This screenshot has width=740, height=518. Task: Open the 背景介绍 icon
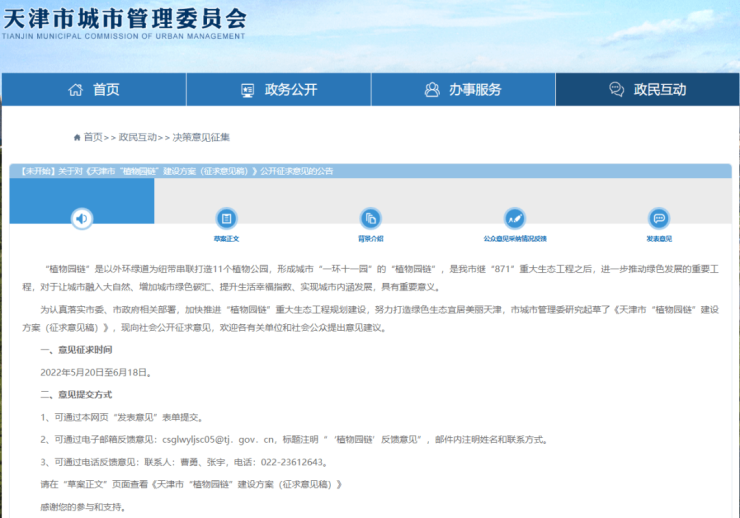(x=370, y=218)
